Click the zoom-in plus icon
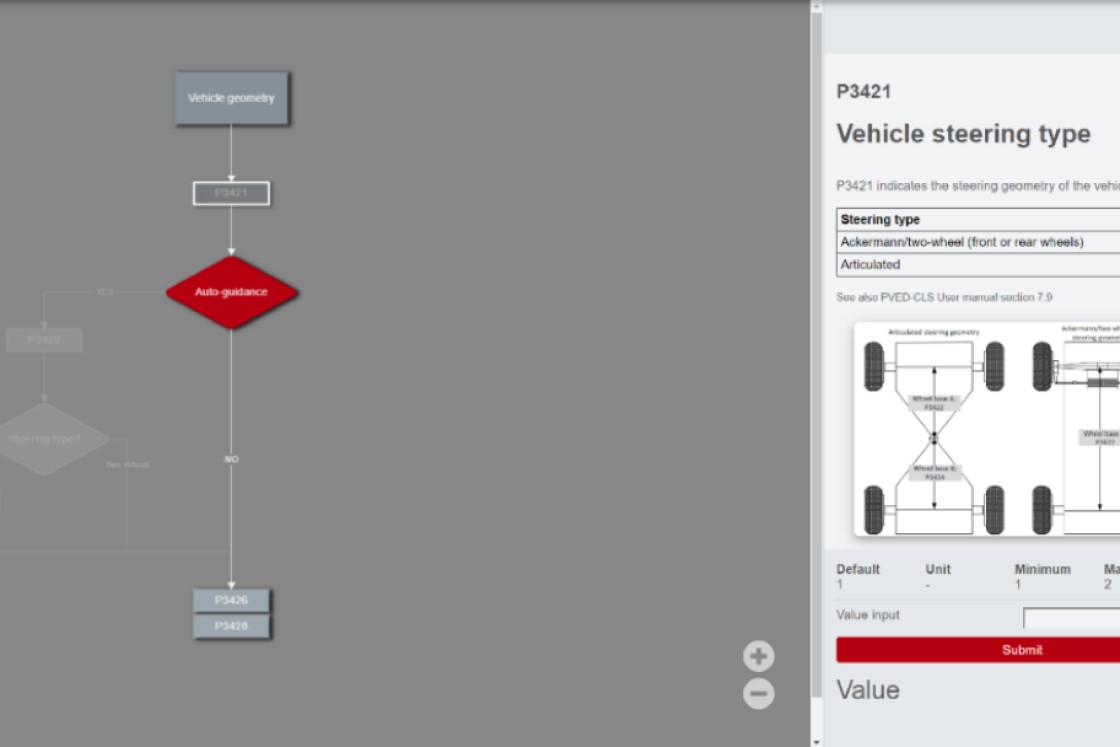This screenshot has height=747, width=1120. (x=758, y=656)
